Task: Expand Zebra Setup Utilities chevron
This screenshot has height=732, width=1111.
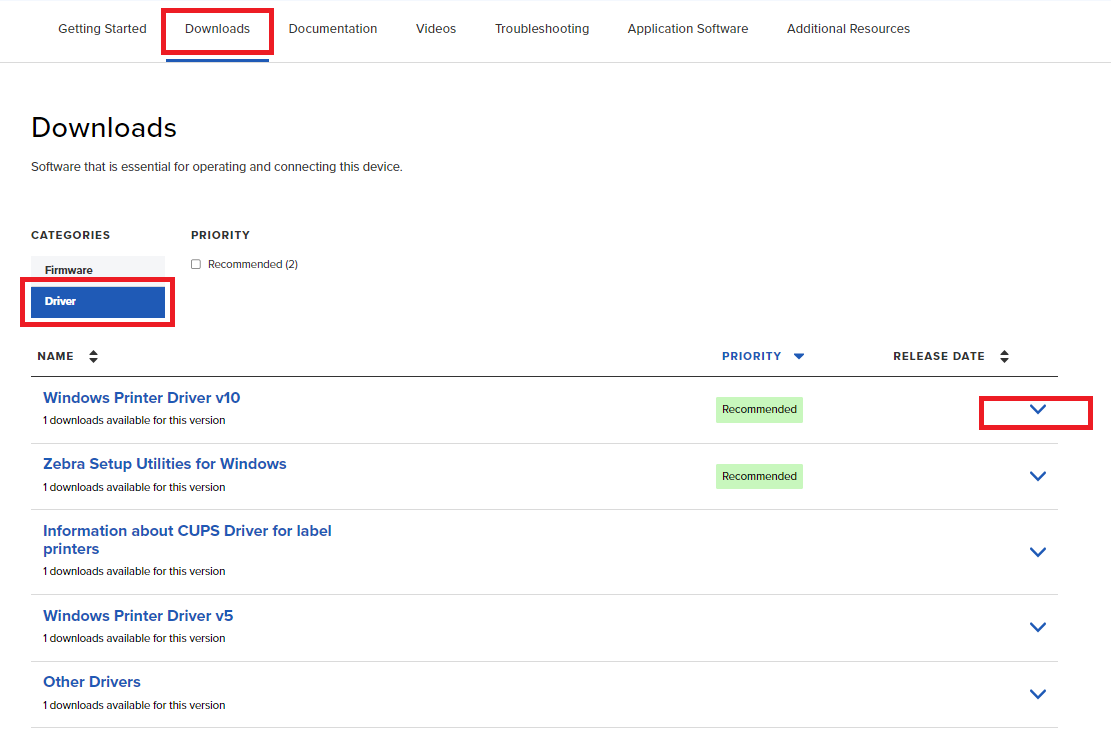Action: 1037,476
